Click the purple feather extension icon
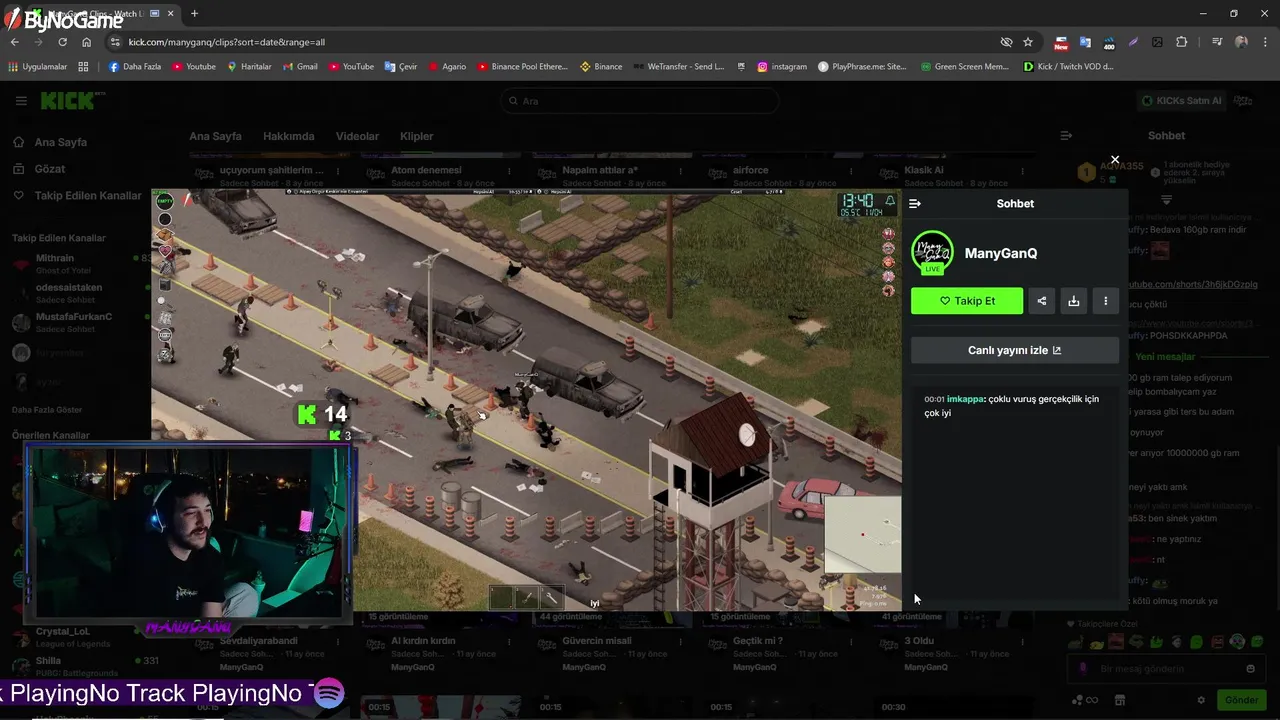The width and height of the screenshot is (1280, 720). click(x=1133, y=42)
